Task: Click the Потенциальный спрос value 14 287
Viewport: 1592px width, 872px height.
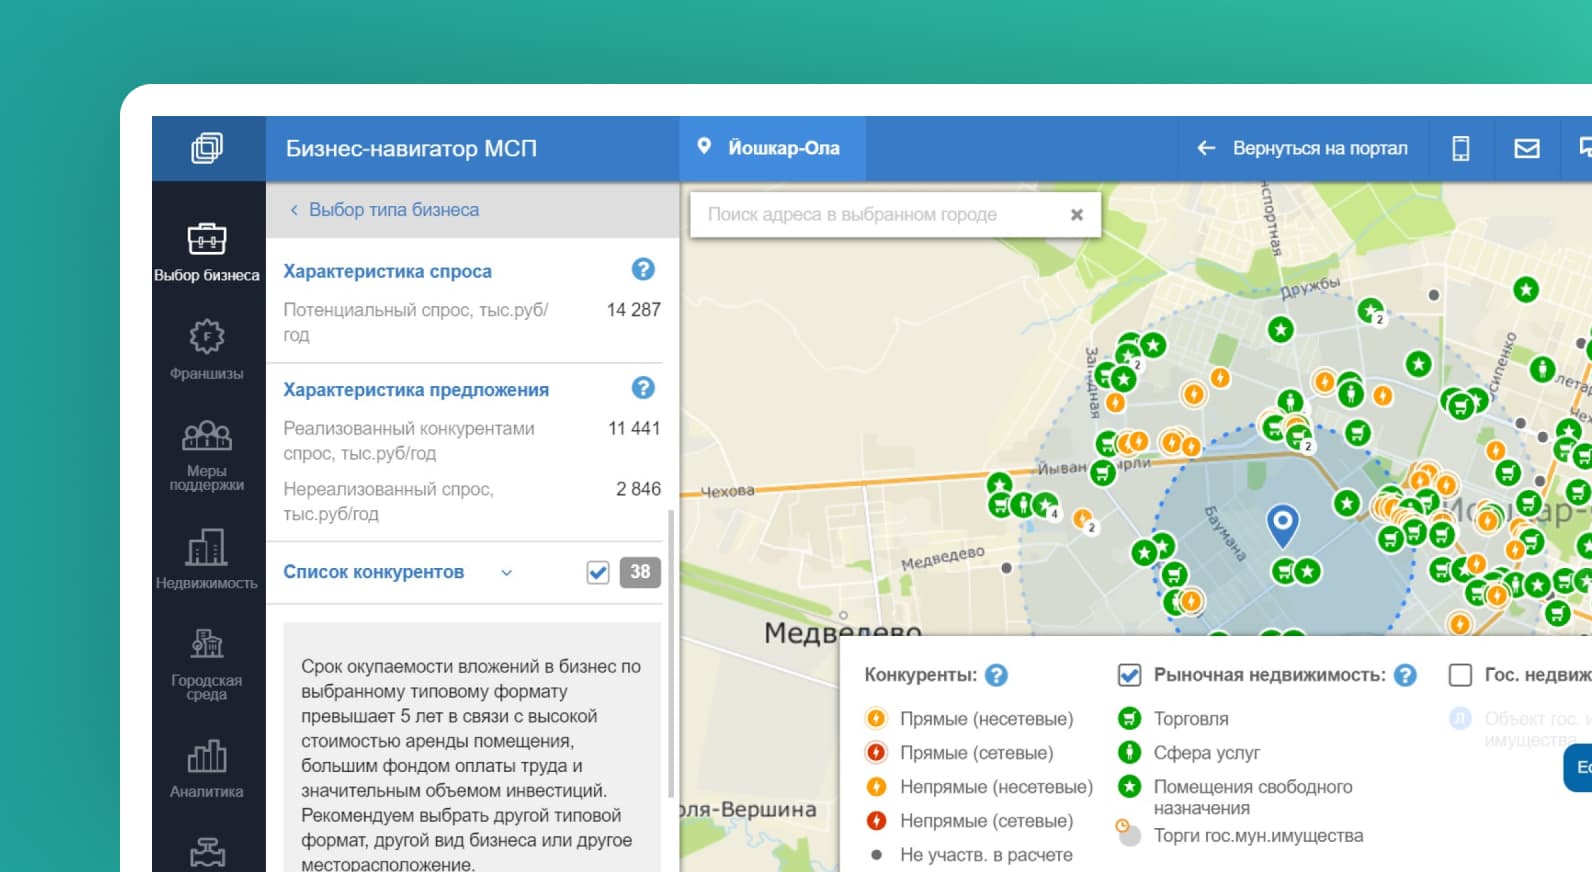Action: coord(634,310)
